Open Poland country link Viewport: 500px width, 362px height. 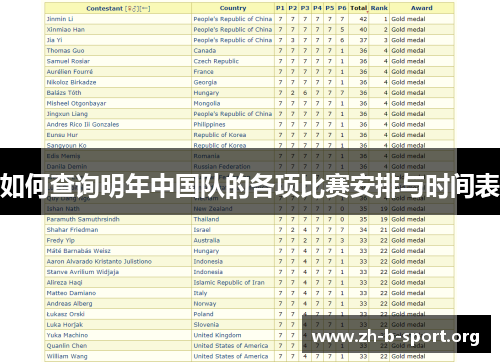(x=203, y=314)
